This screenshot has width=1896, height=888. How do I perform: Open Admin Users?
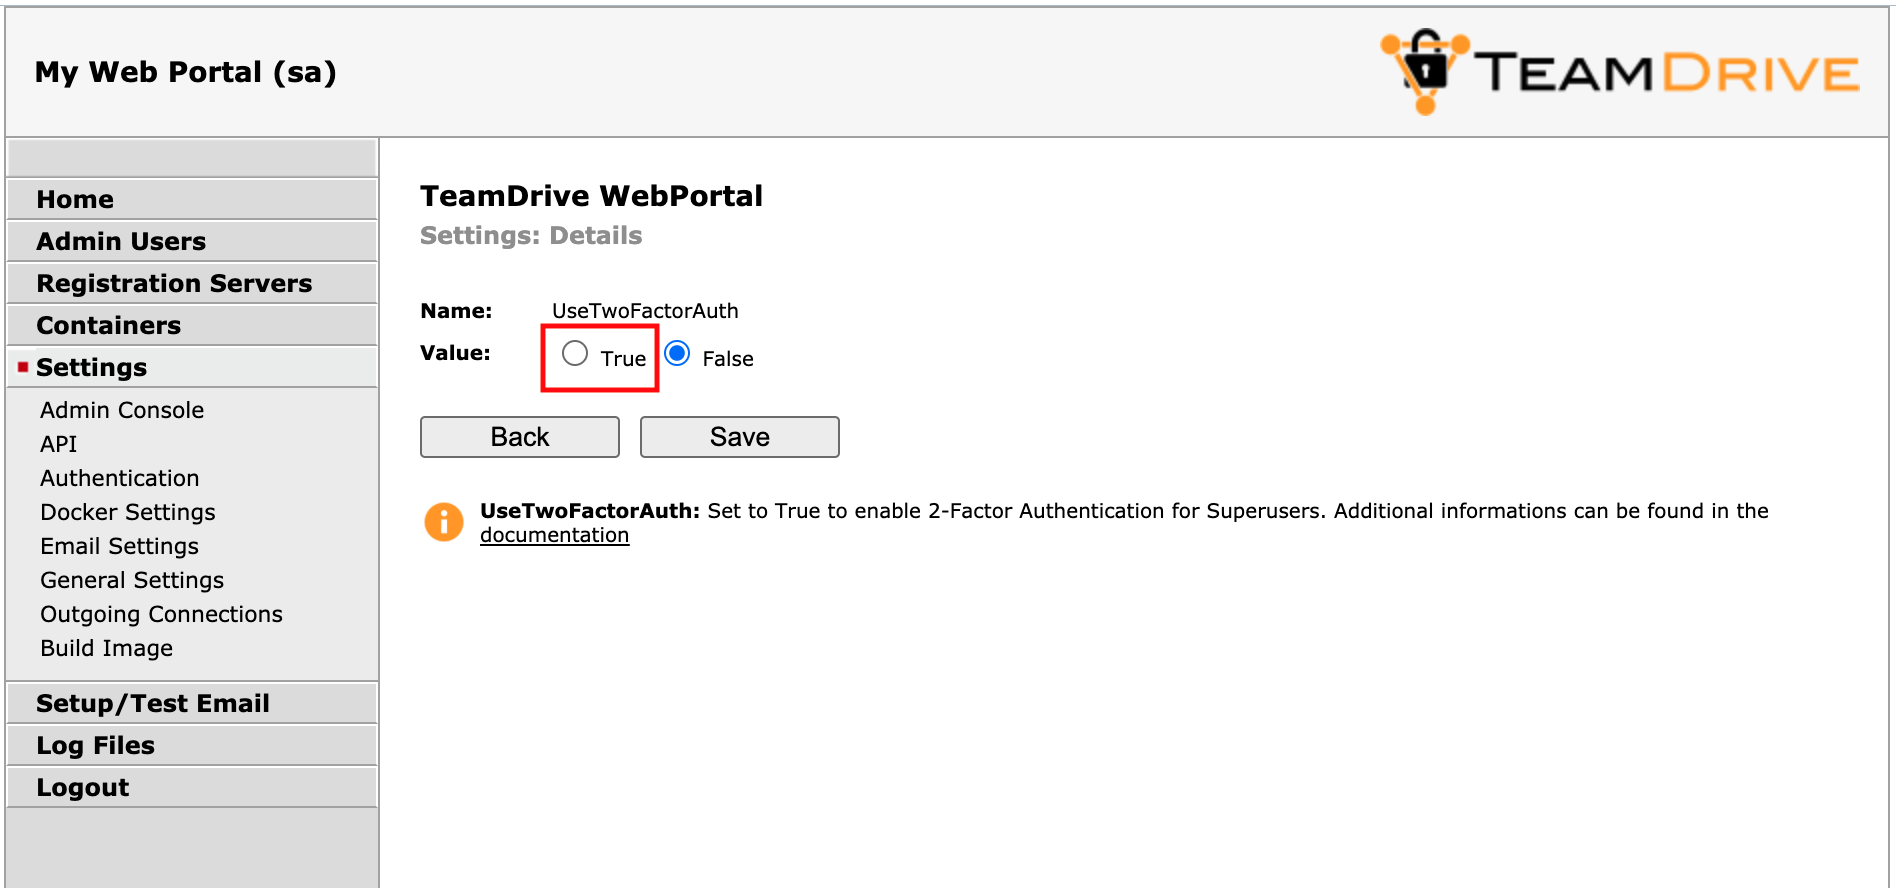click(x=122, y=241)
